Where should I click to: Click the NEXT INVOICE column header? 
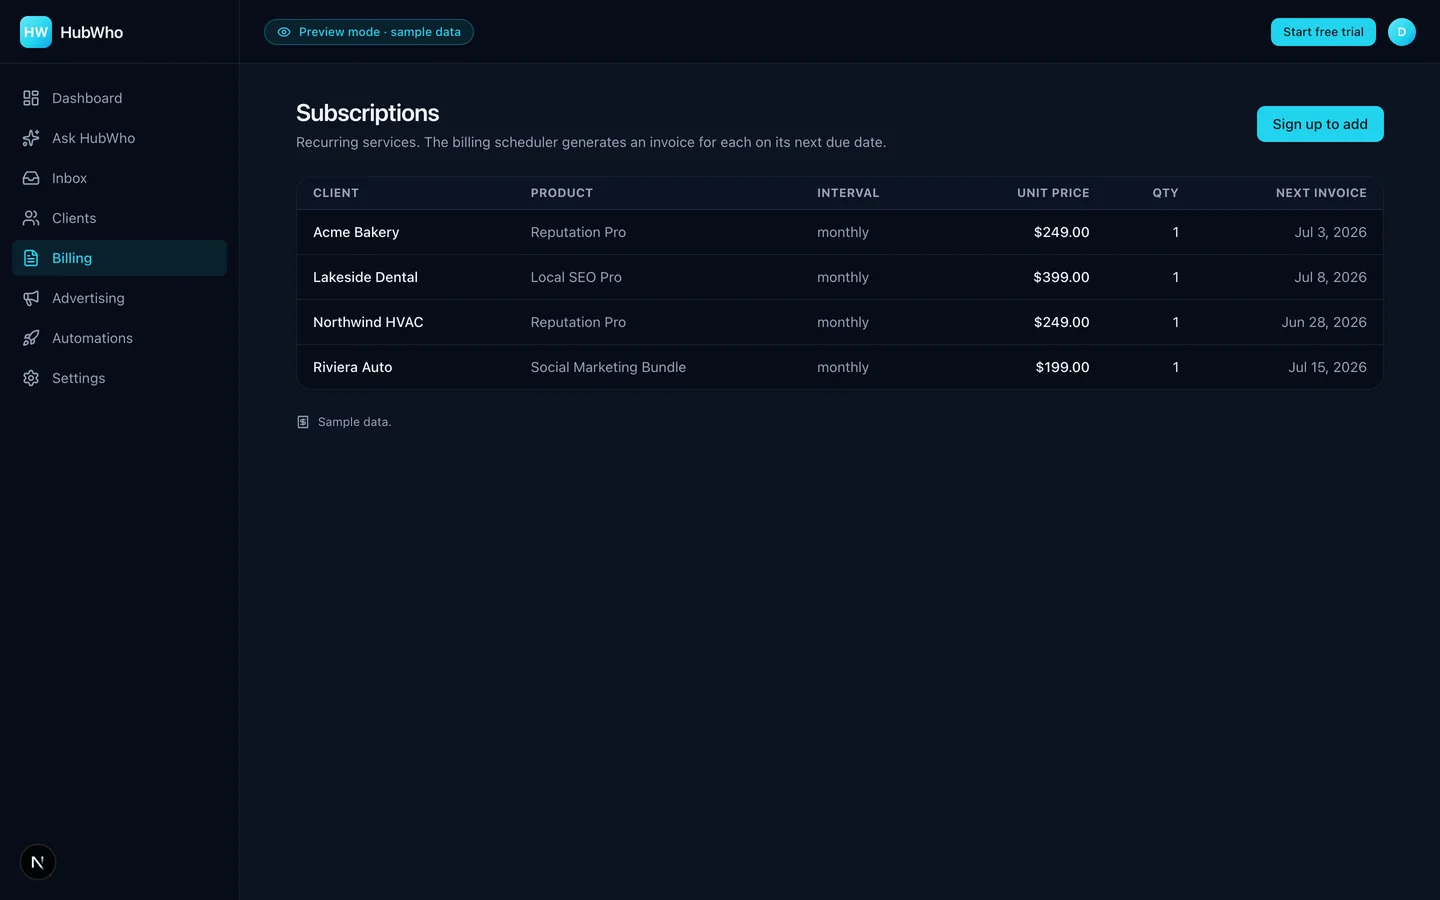1321,193
